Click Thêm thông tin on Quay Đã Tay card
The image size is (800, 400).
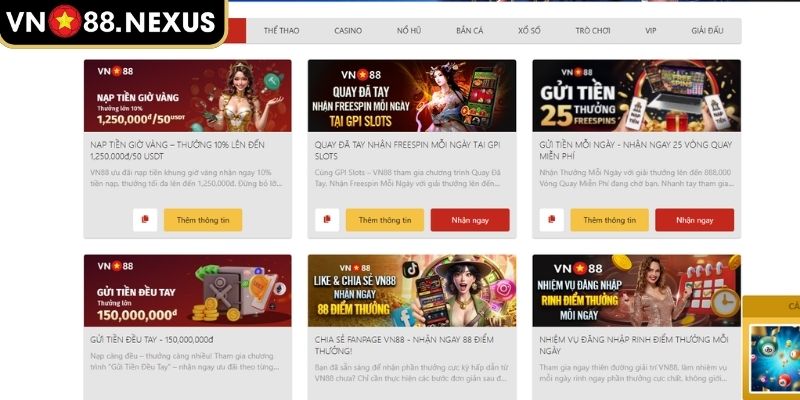[385, 220]
